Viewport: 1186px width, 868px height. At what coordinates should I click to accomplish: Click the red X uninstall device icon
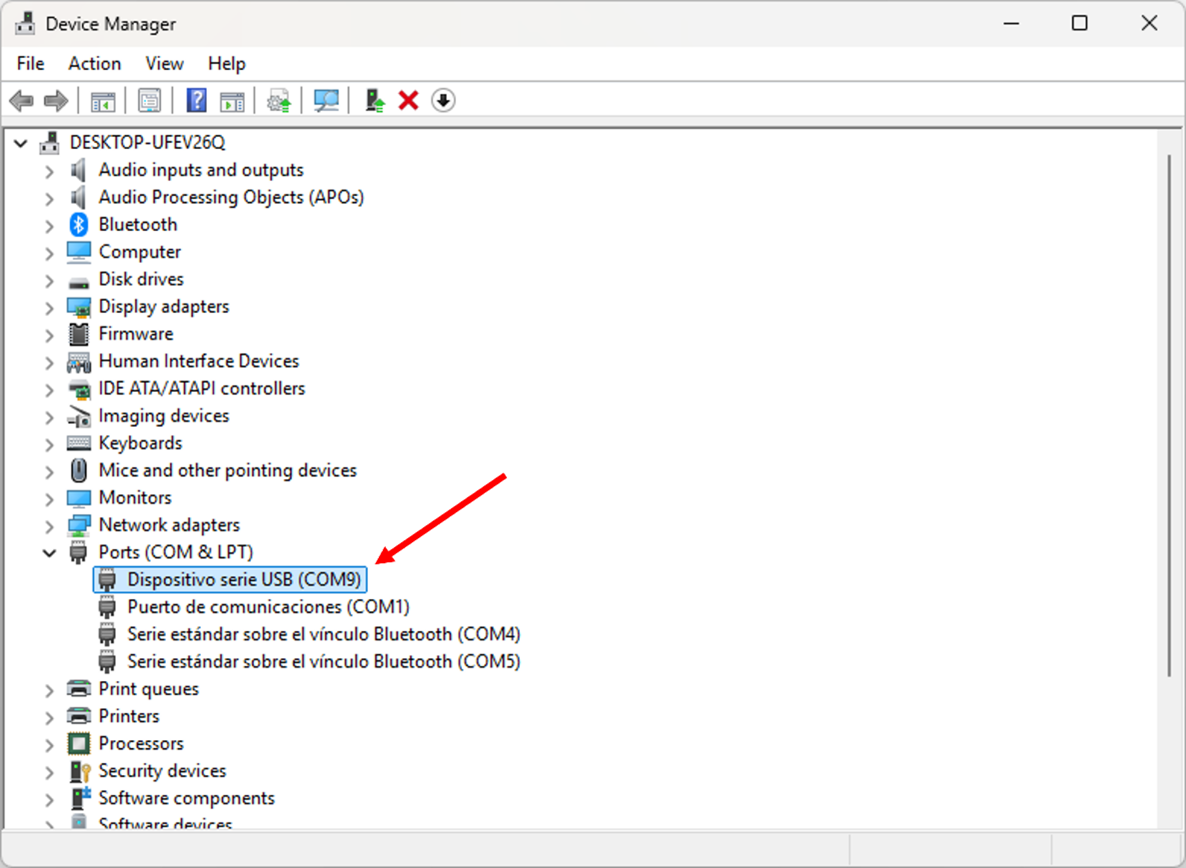pyautogui.click(x=408, y=101)
